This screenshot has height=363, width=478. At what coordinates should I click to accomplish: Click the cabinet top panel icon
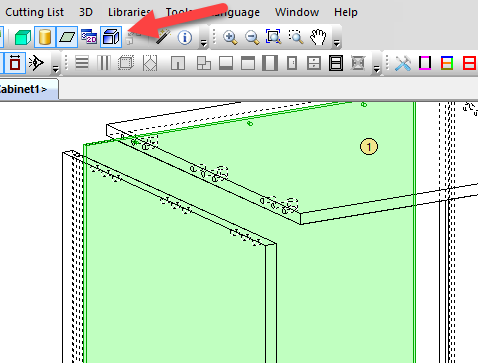[248, 63]
